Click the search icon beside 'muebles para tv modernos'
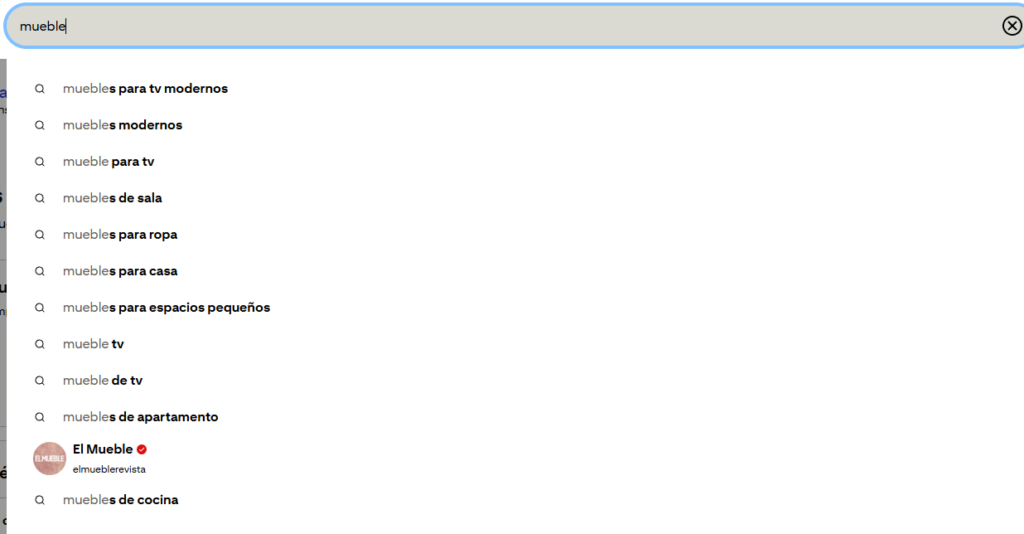1024x534 pixels. click(40, 89)
